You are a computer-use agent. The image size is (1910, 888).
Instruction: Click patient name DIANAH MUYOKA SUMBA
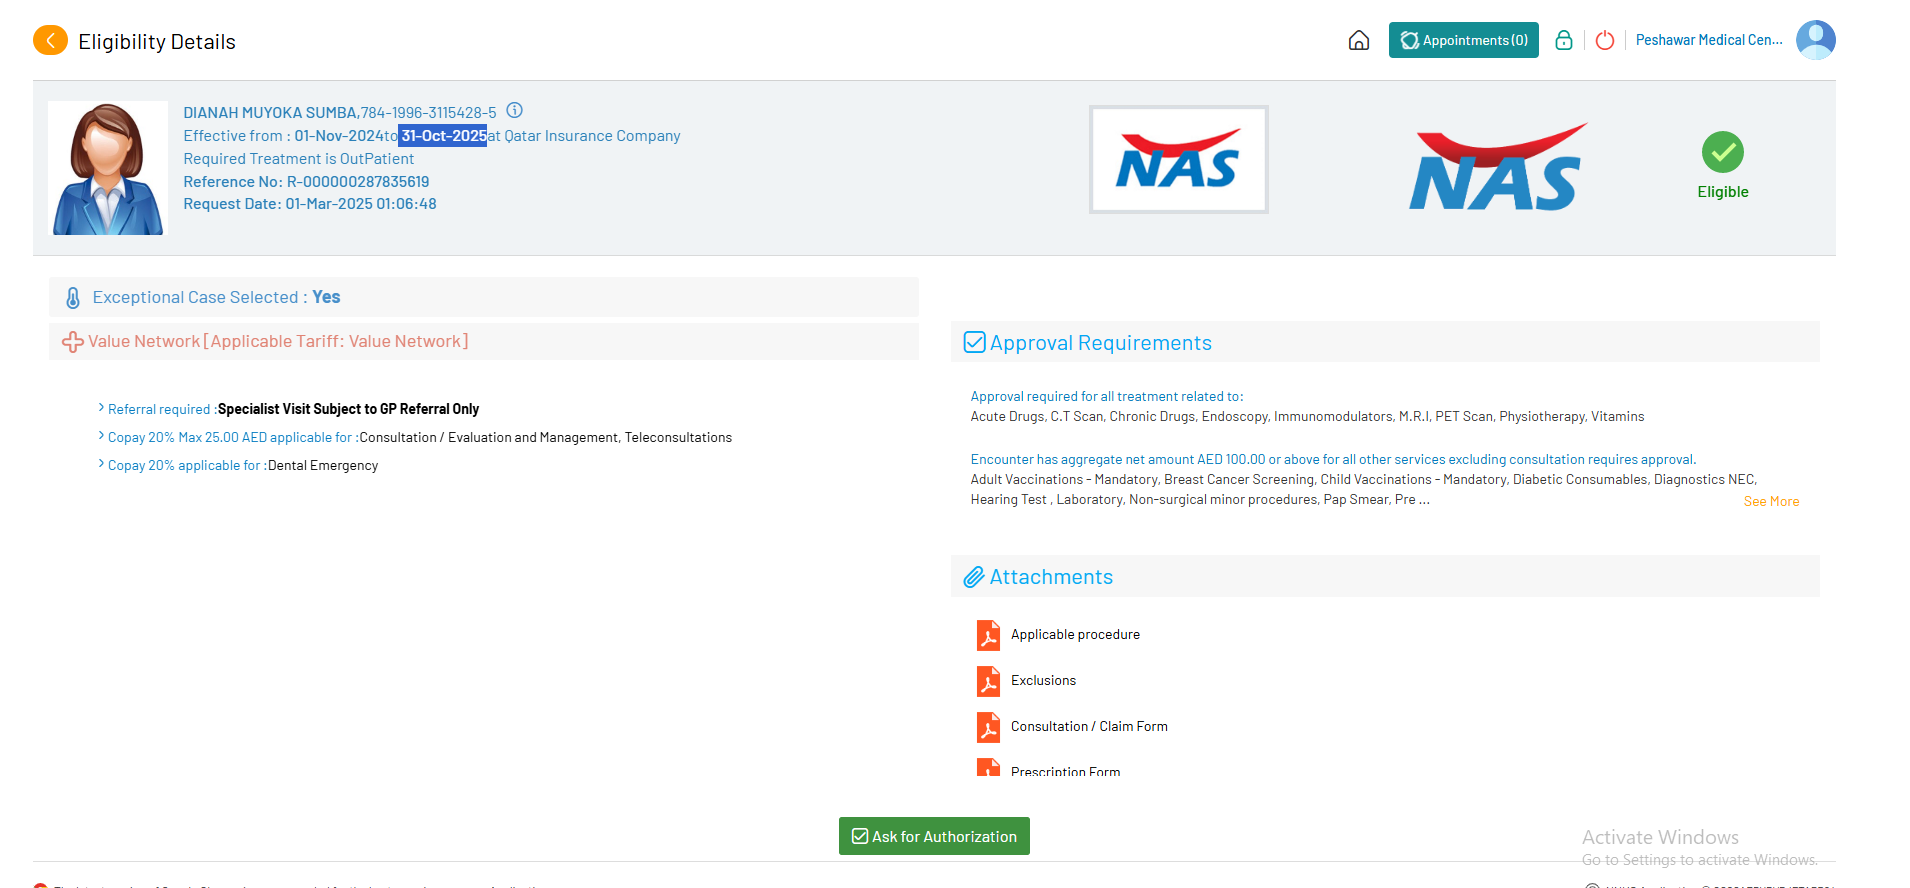pos(270,112)
